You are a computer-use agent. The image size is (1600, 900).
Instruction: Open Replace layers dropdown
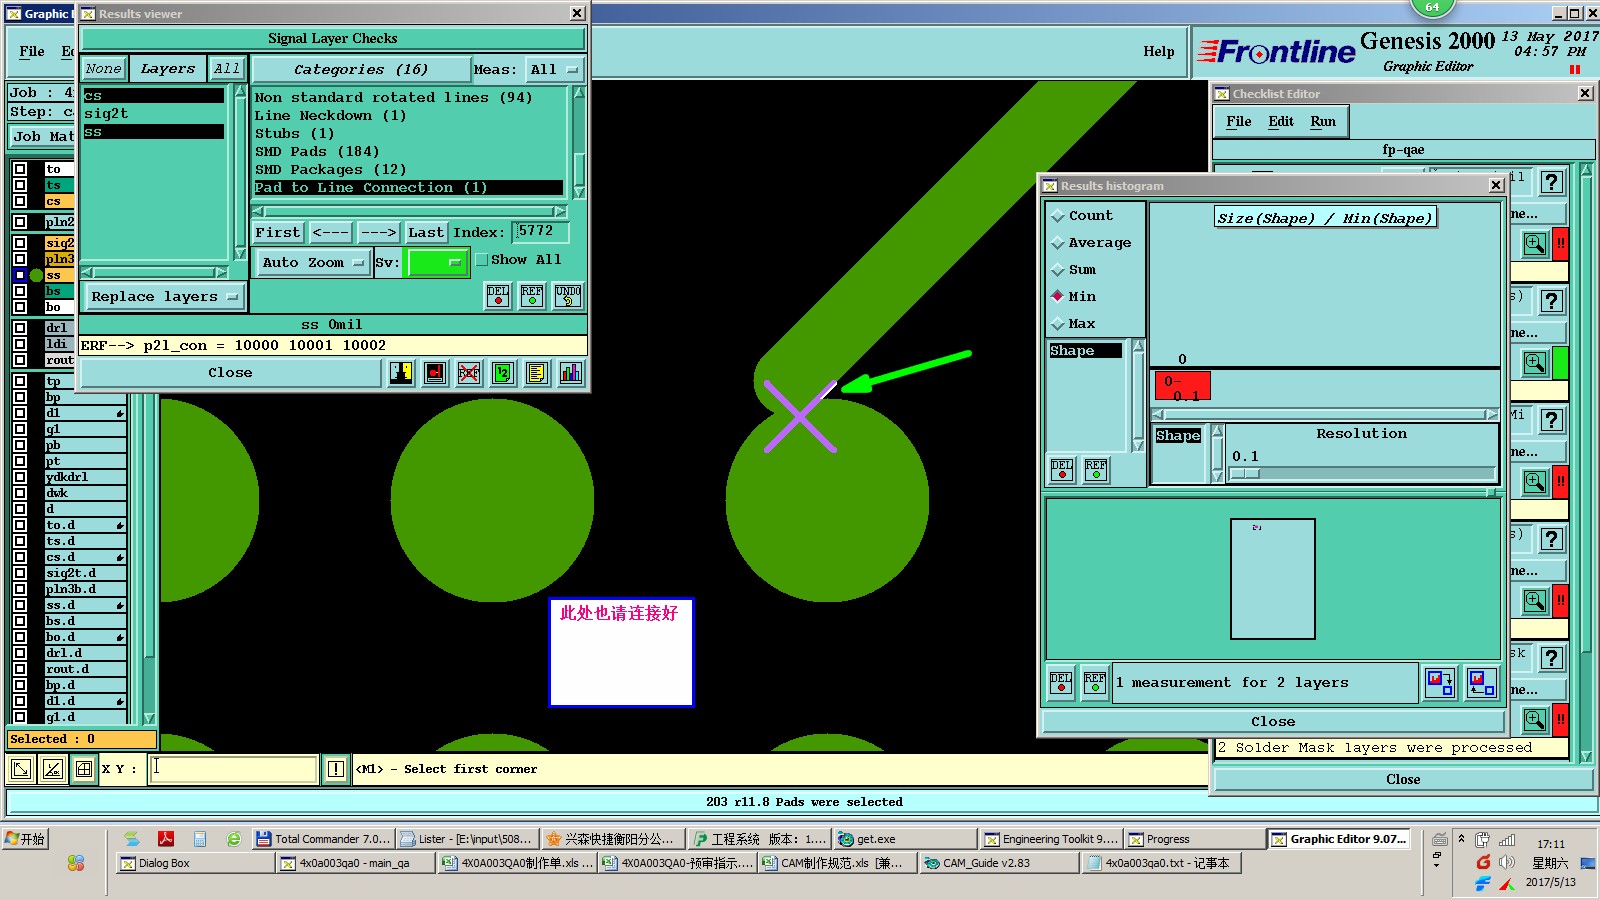(x=164, y=297)
